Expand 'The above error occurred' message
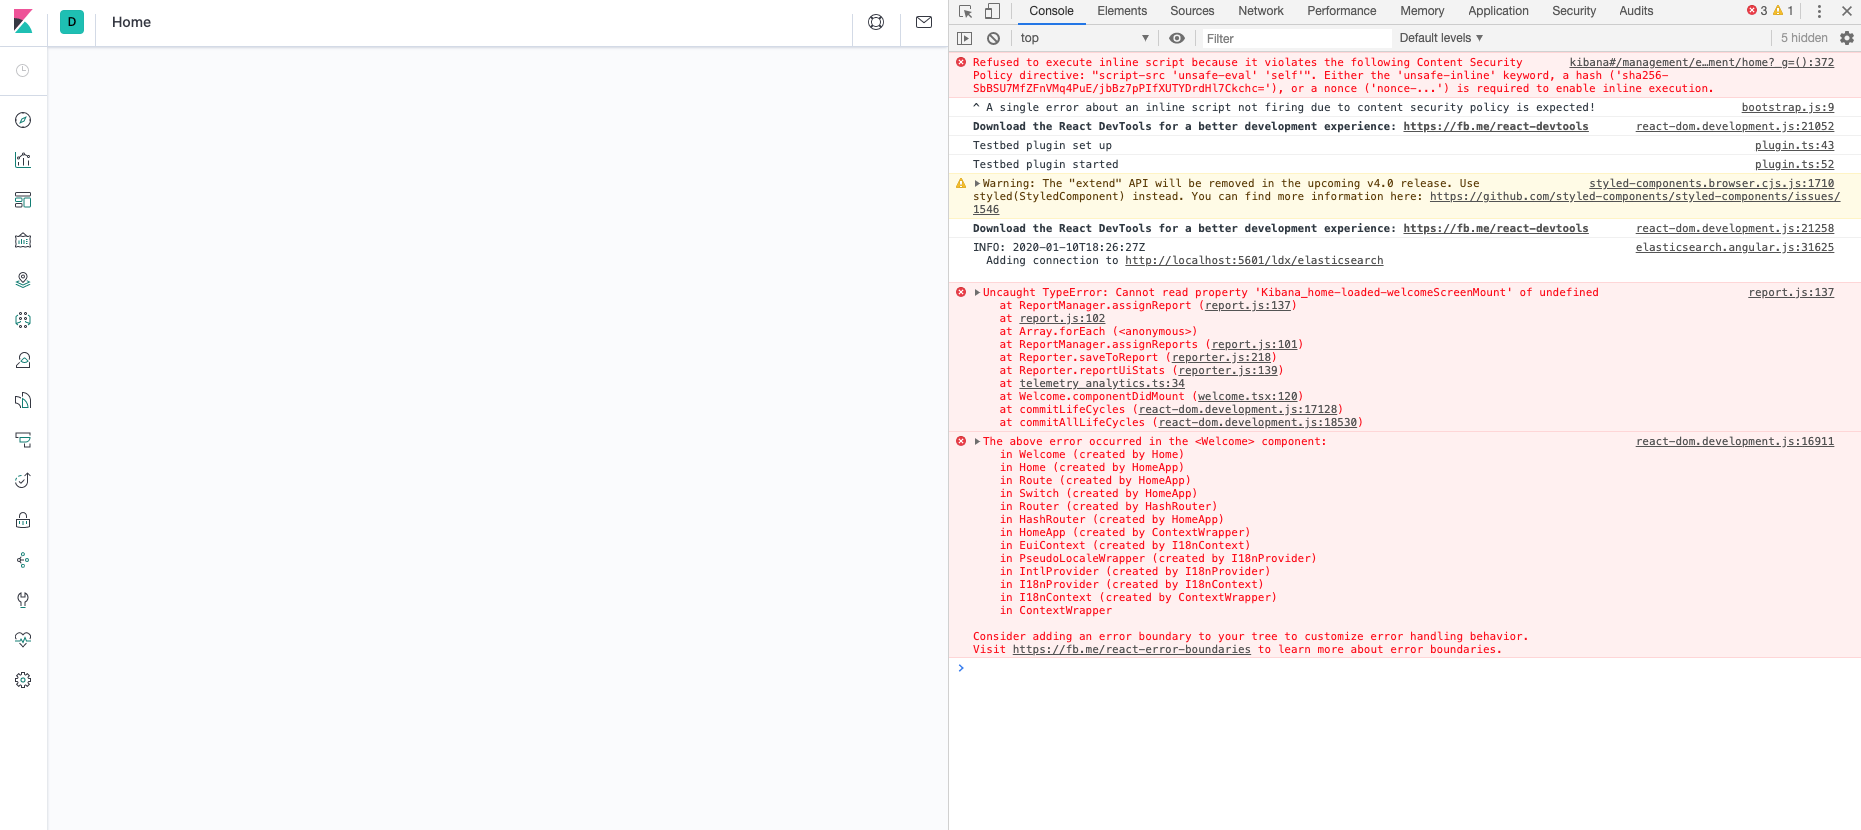The height and width of the screenshot is (830, 1861). tap(978, 442)
